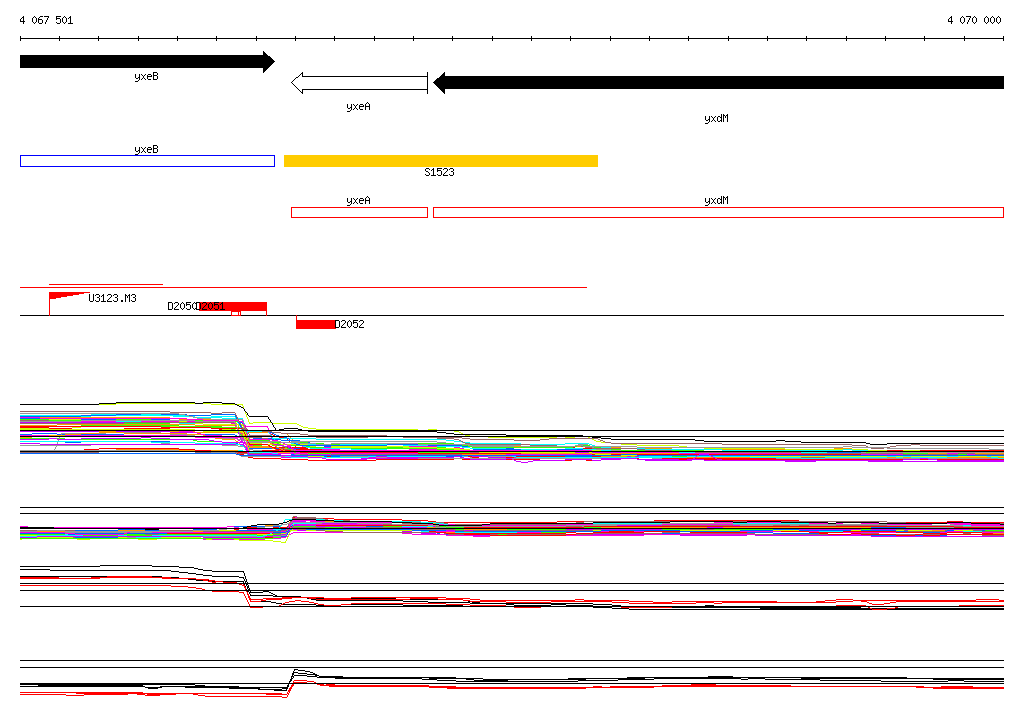Click the yxeB label above the blue box

coord(146,149)
